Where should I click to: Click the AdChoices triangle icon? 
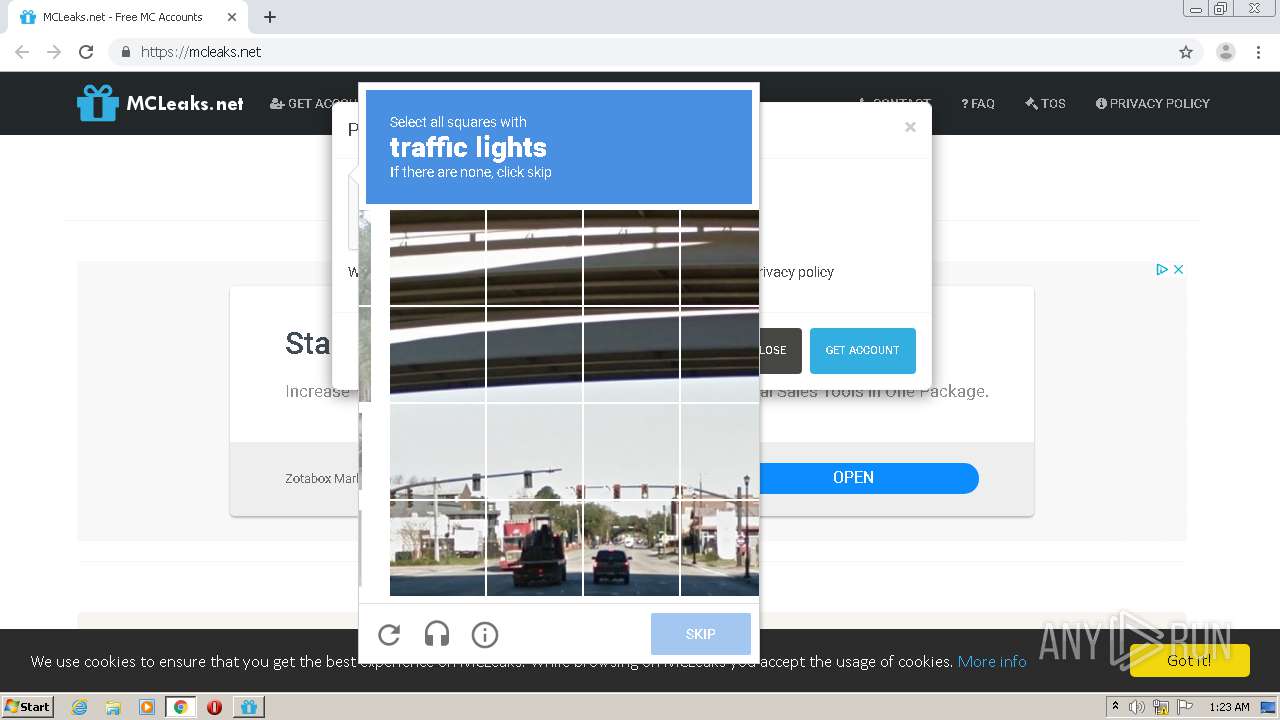1162,269
